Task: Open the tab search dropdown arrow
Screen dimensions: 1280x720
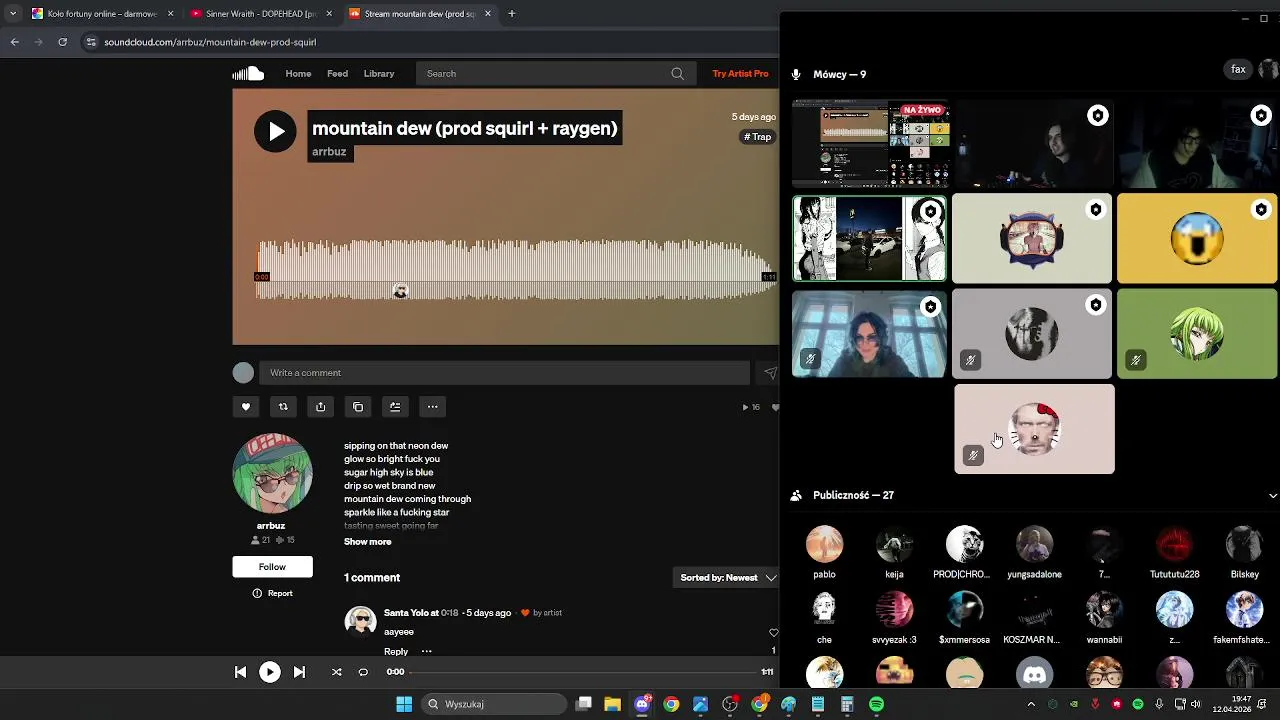Action: [x=12, y=14]
